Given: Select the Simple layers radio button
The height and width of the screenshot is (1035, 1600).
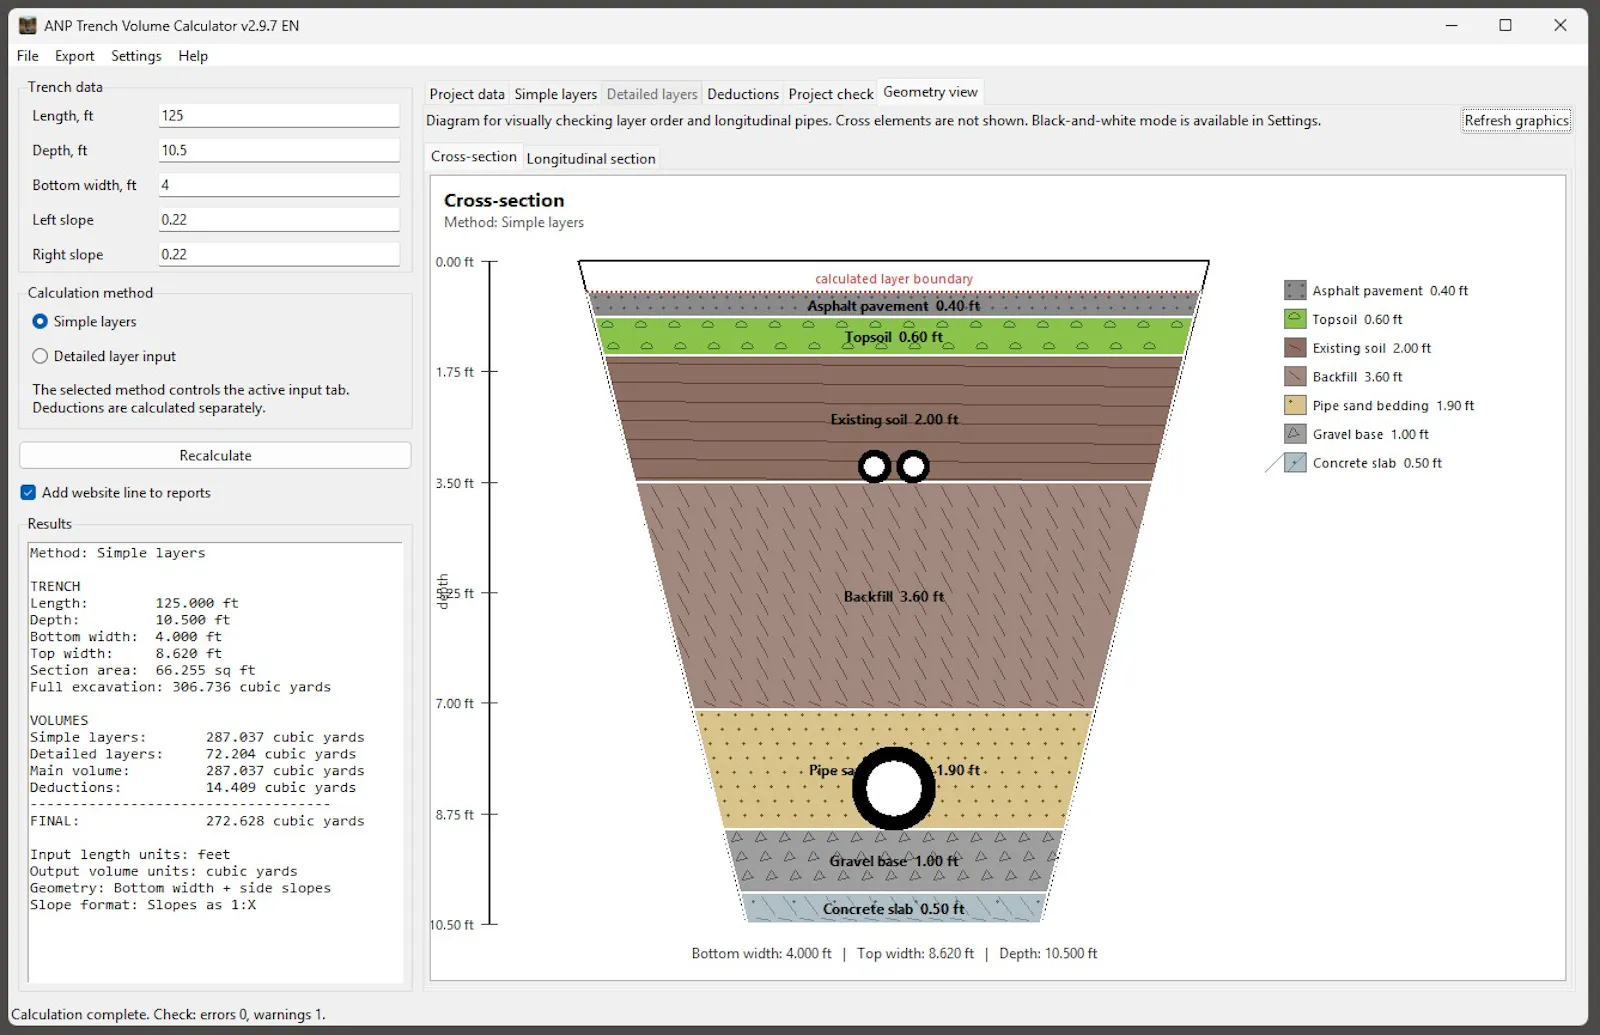Looking at the screenshot, I should [x=40, y=321].
